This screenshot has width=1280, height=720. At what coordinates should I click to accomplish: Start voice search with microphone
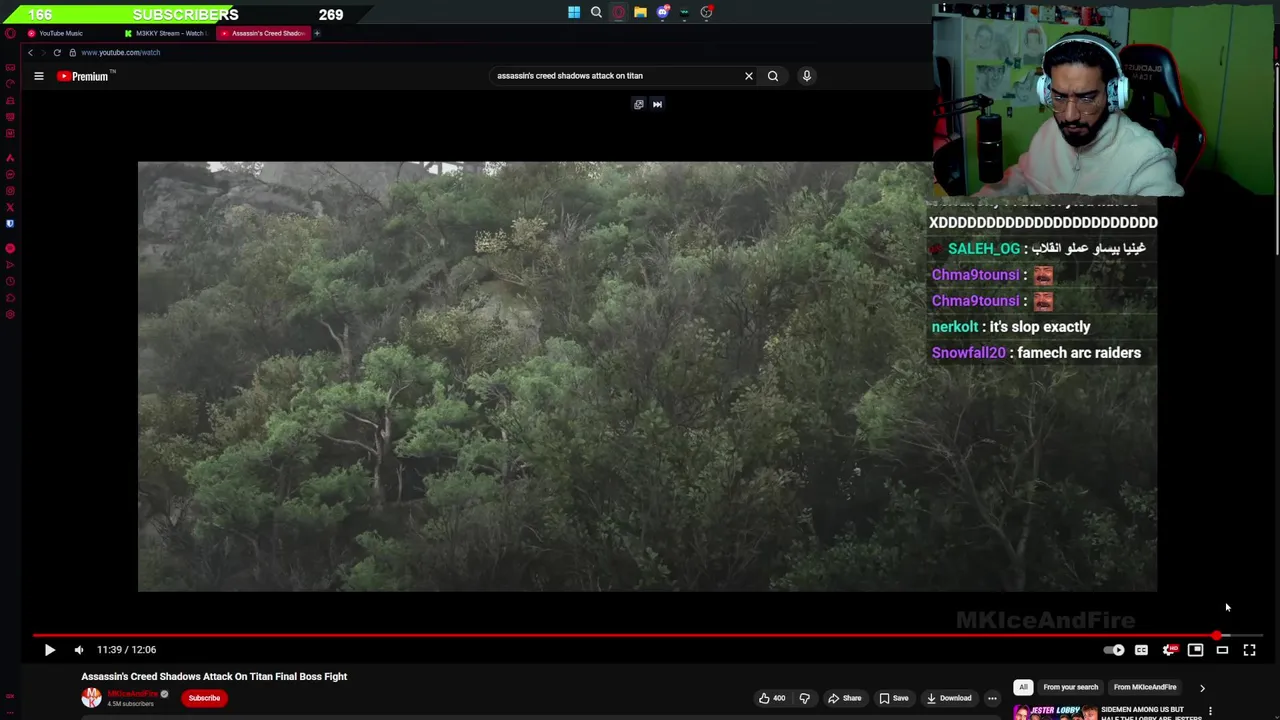(806, 76)
